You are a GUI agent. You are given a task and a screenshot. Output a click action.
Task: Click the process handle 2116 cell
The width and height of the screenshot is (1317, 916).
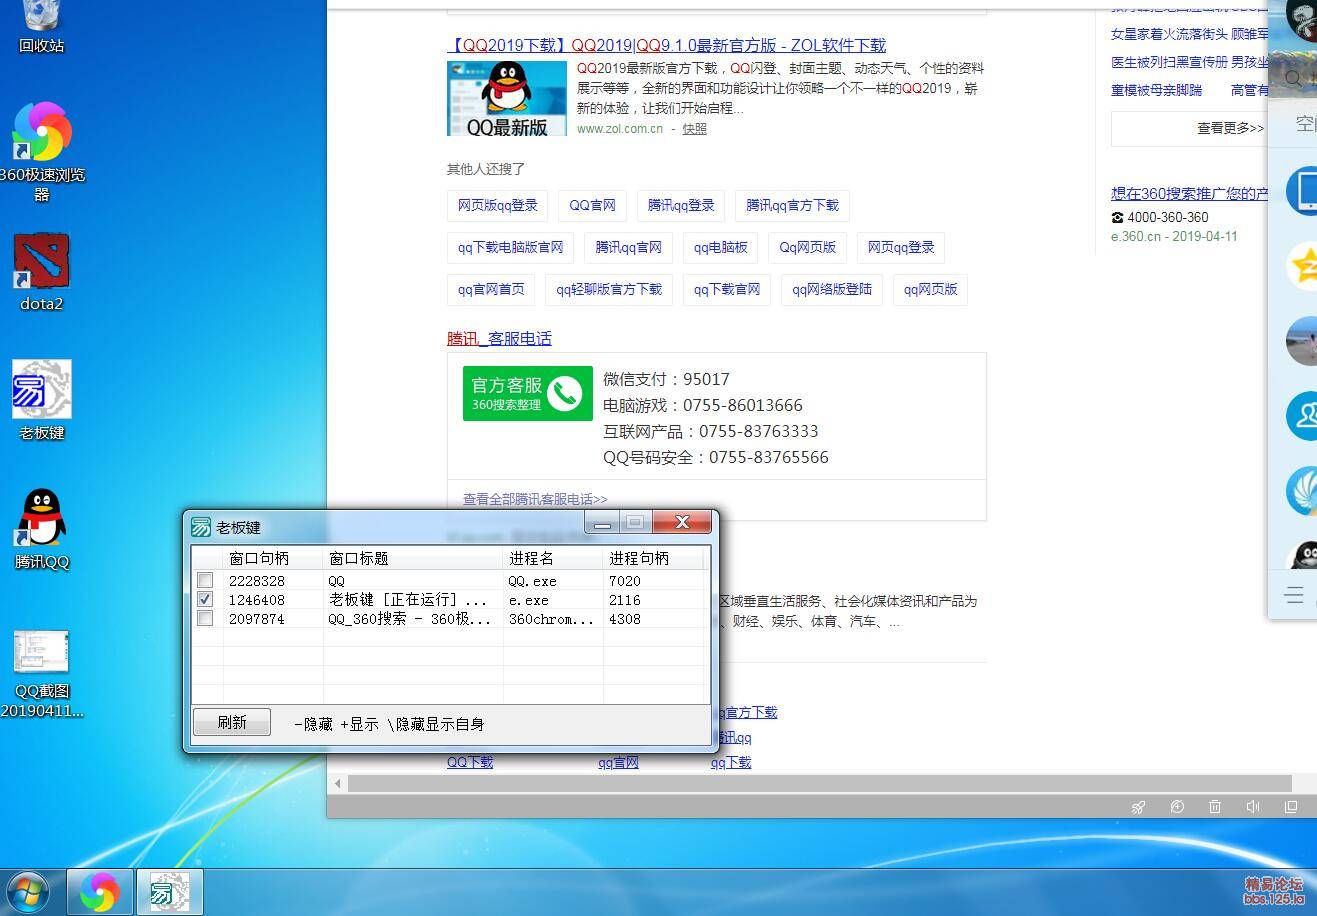click(624, 600)
